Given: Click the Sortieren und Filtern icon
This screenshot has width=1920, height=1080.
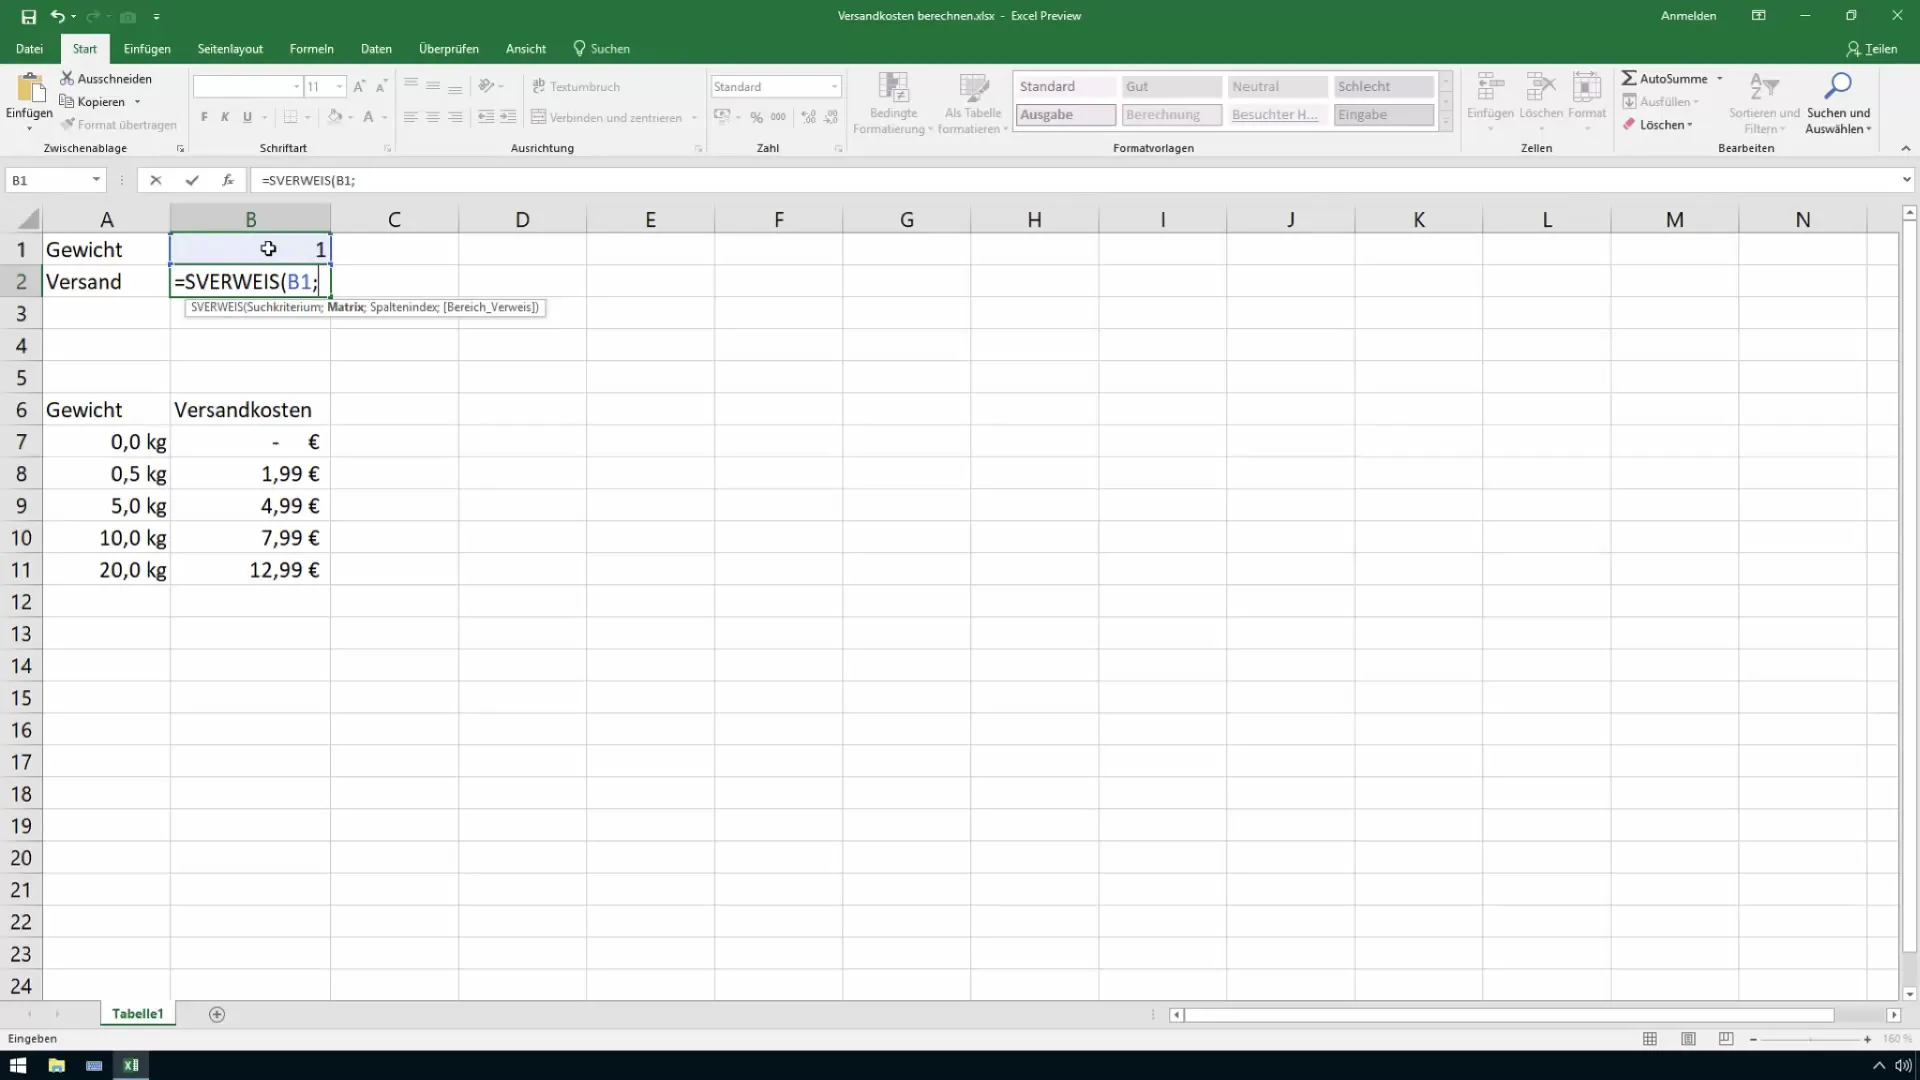Looking at the screenshot, I should [1764, 87].
